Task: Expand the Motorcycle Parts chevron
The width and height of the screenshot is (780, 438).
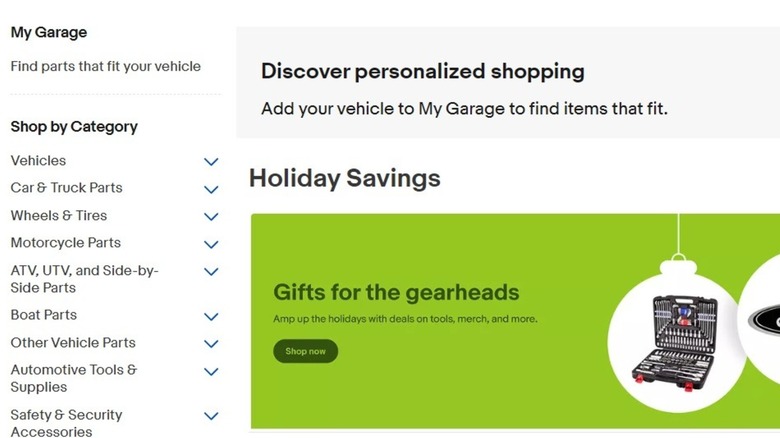Action: click(211, 244)
